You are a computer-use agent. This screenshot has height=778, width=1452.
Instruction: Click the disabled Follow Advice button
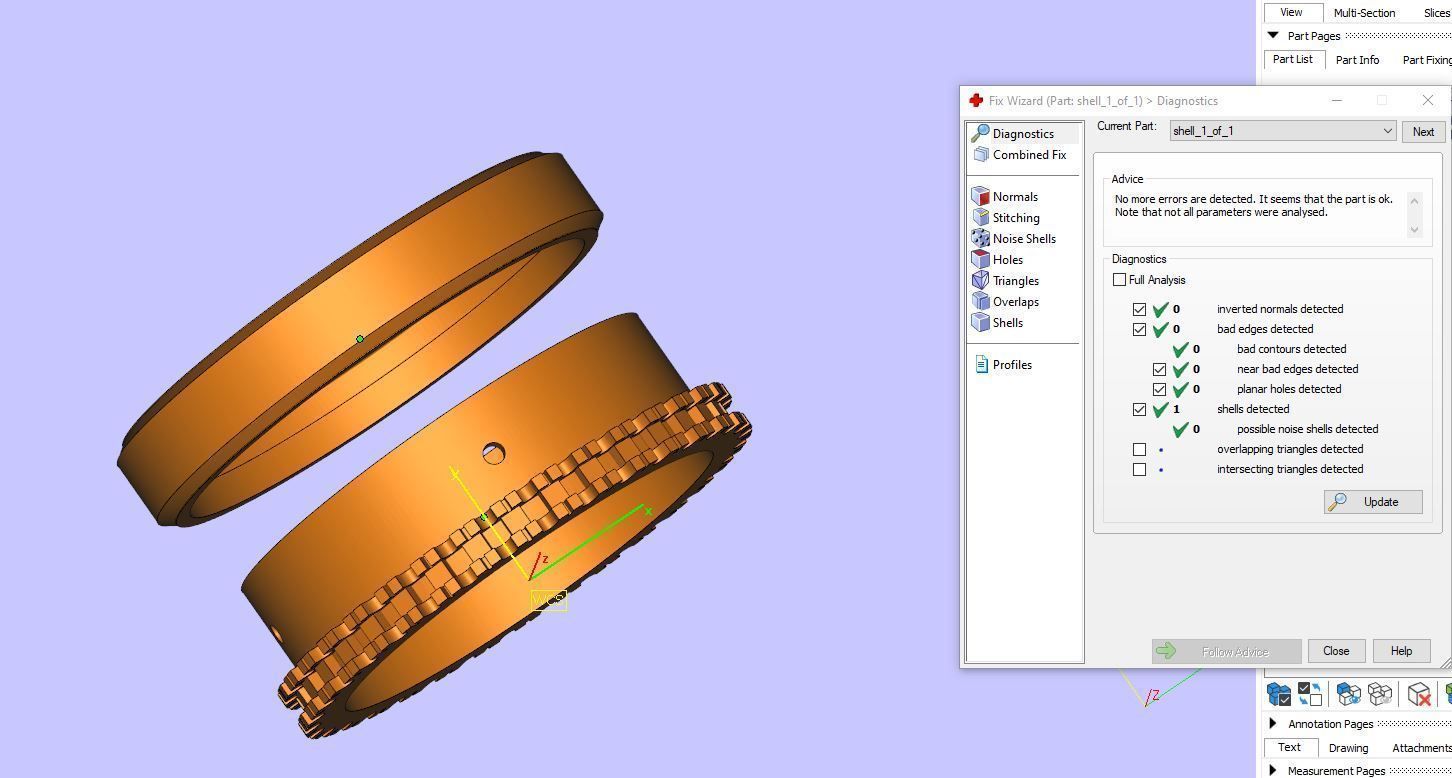1226,651
